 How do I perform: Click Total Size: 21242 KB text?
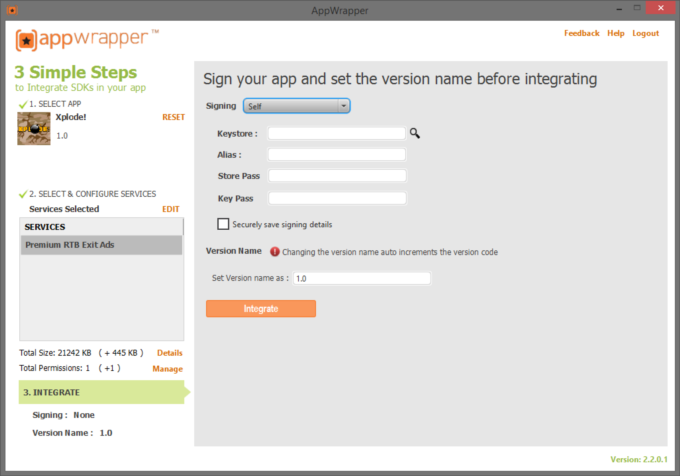55,353
